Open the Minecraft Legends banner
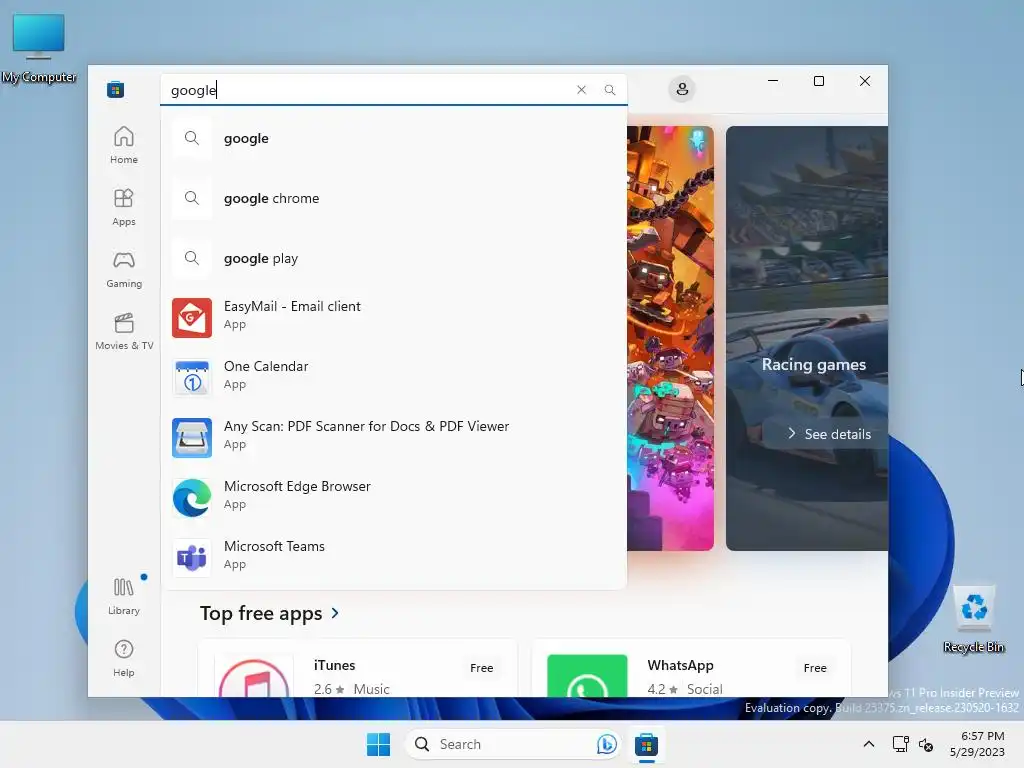This screenshot has height=768, width=1024. pos(670,338)
